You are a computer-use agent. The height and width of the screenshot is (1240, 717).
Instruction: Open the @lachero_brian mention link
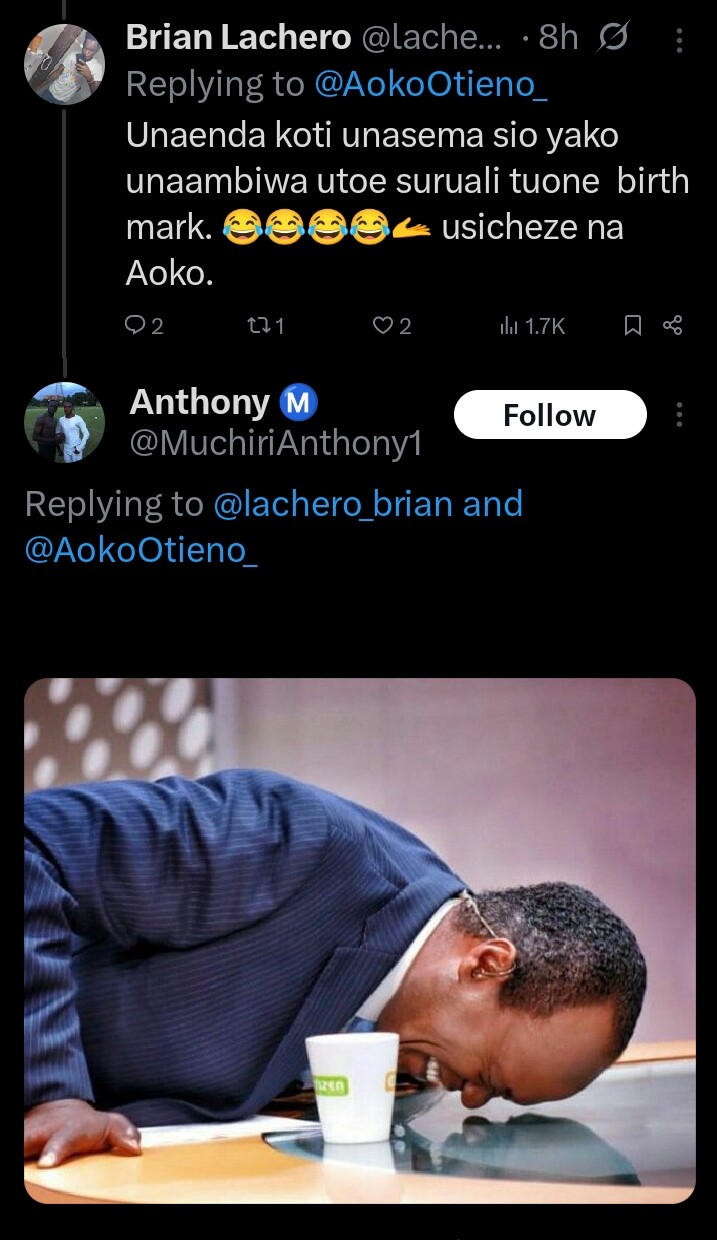(333, 504)
